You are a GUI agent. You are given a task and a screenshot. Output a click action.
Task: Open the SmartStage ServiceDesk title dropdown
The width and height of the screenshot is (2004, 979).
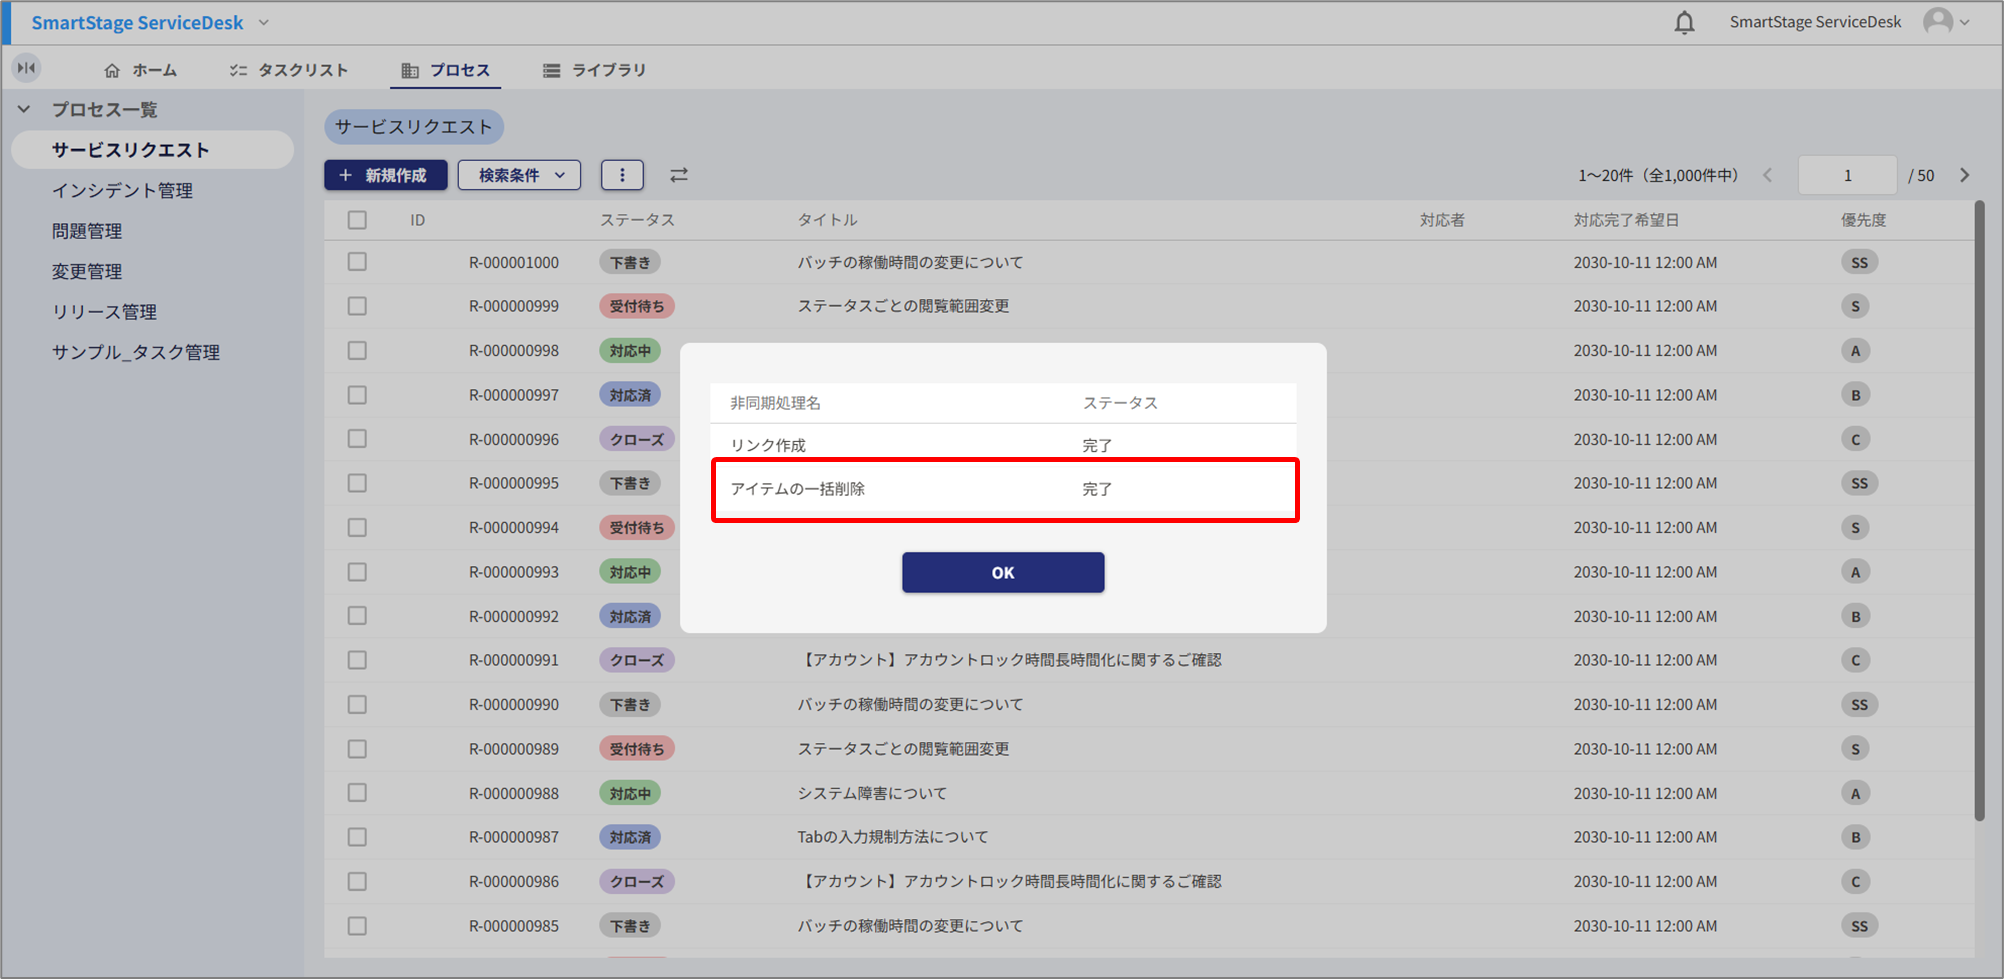tap(264, 22)
